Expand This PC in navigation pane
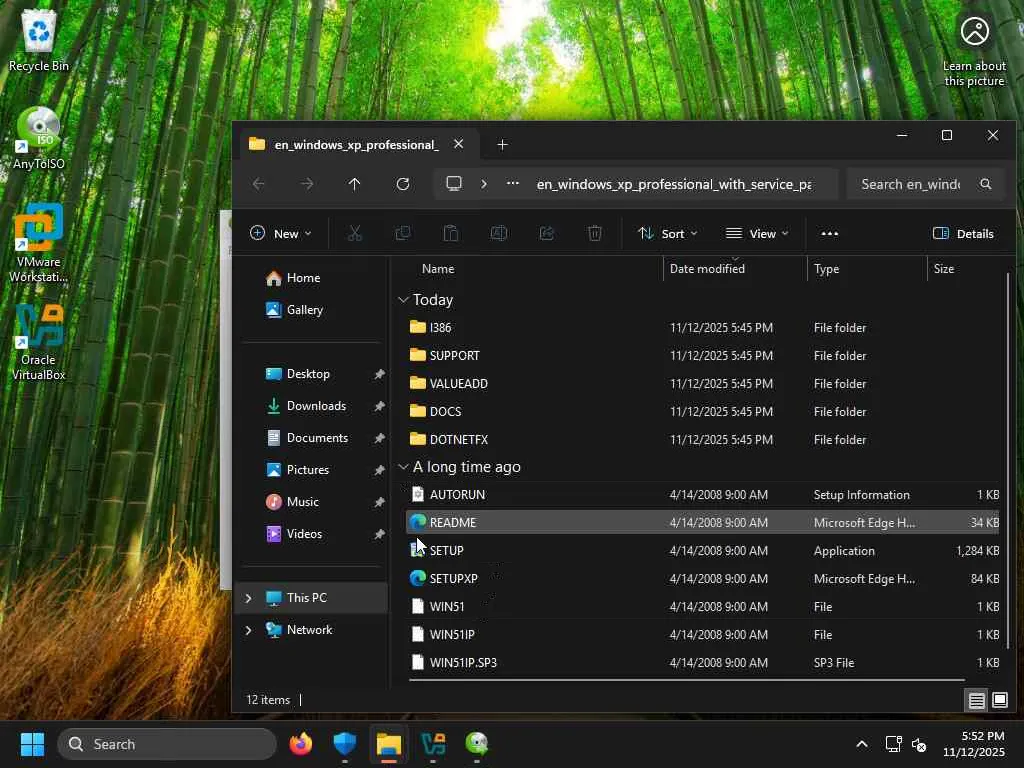The height and width of the screenshot is (768, 1024). [x=248, y=598]
